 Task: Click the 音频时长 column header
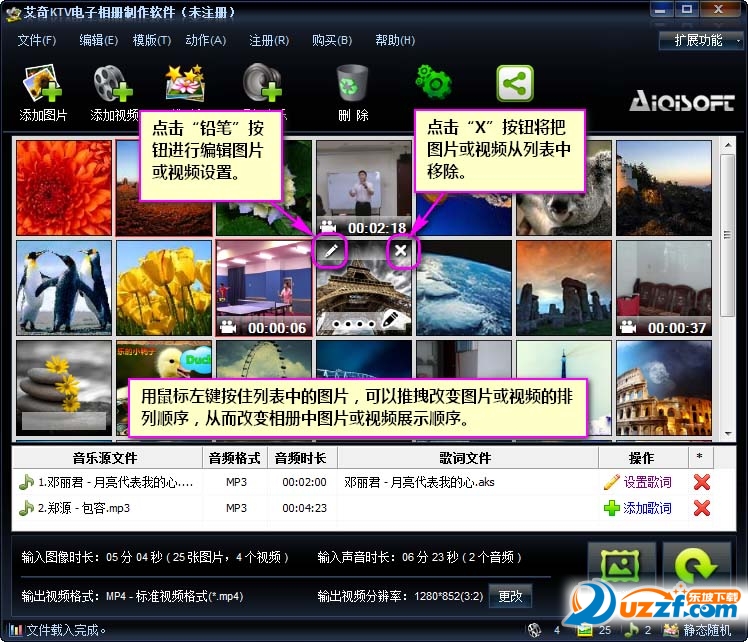[301, 458]
